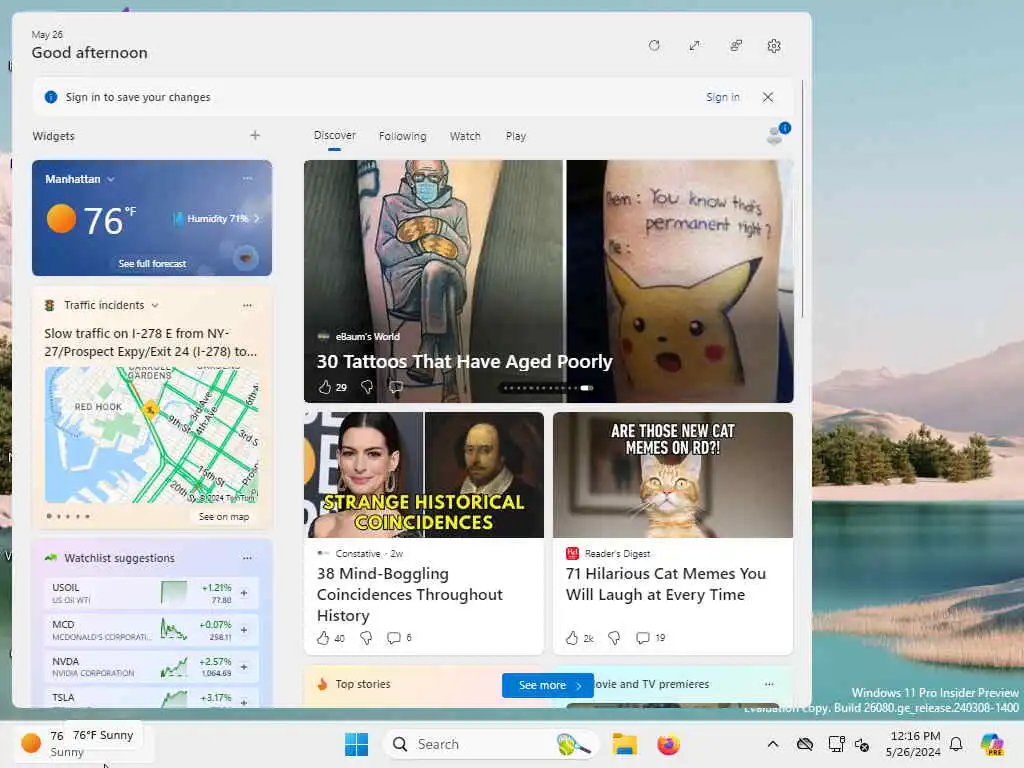Open 38 Mind-Boggling Coincidences headline
1024x768 pixels.
409,594
